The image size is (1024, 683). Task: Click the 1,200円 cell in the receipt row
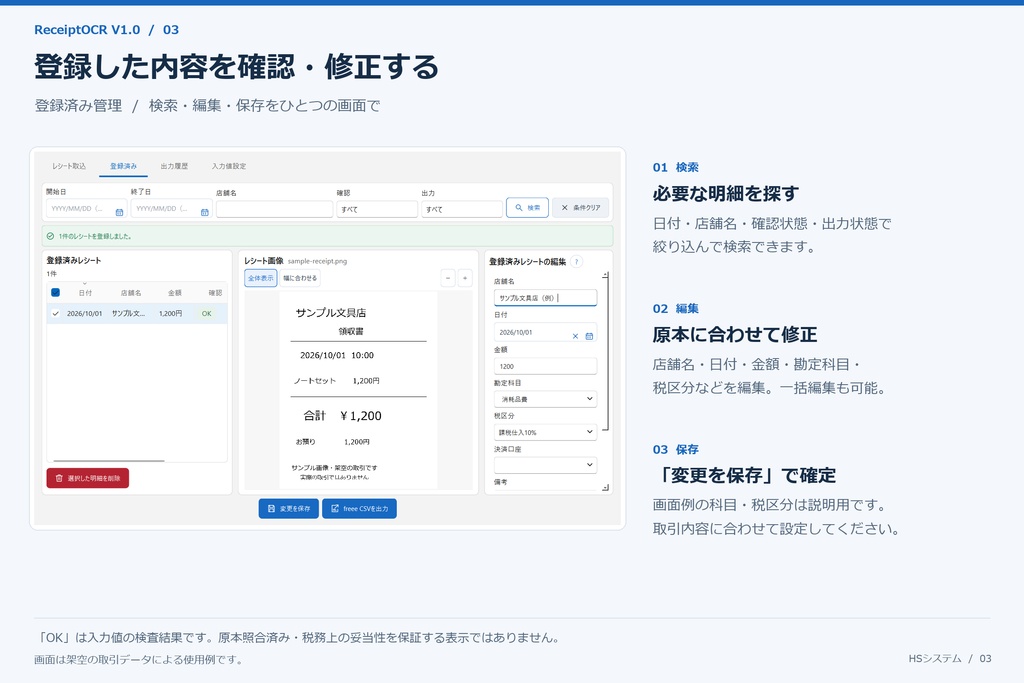170,313
